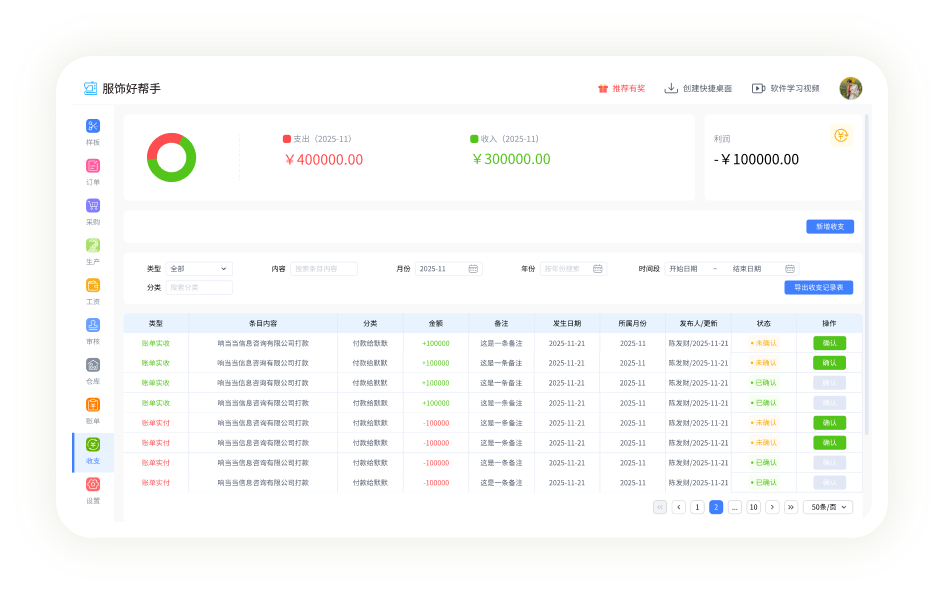Open the 月份 picker showing 2025-11
This screenshot has width=944, height=594.
pyautogui.click(x=448, y=269)
